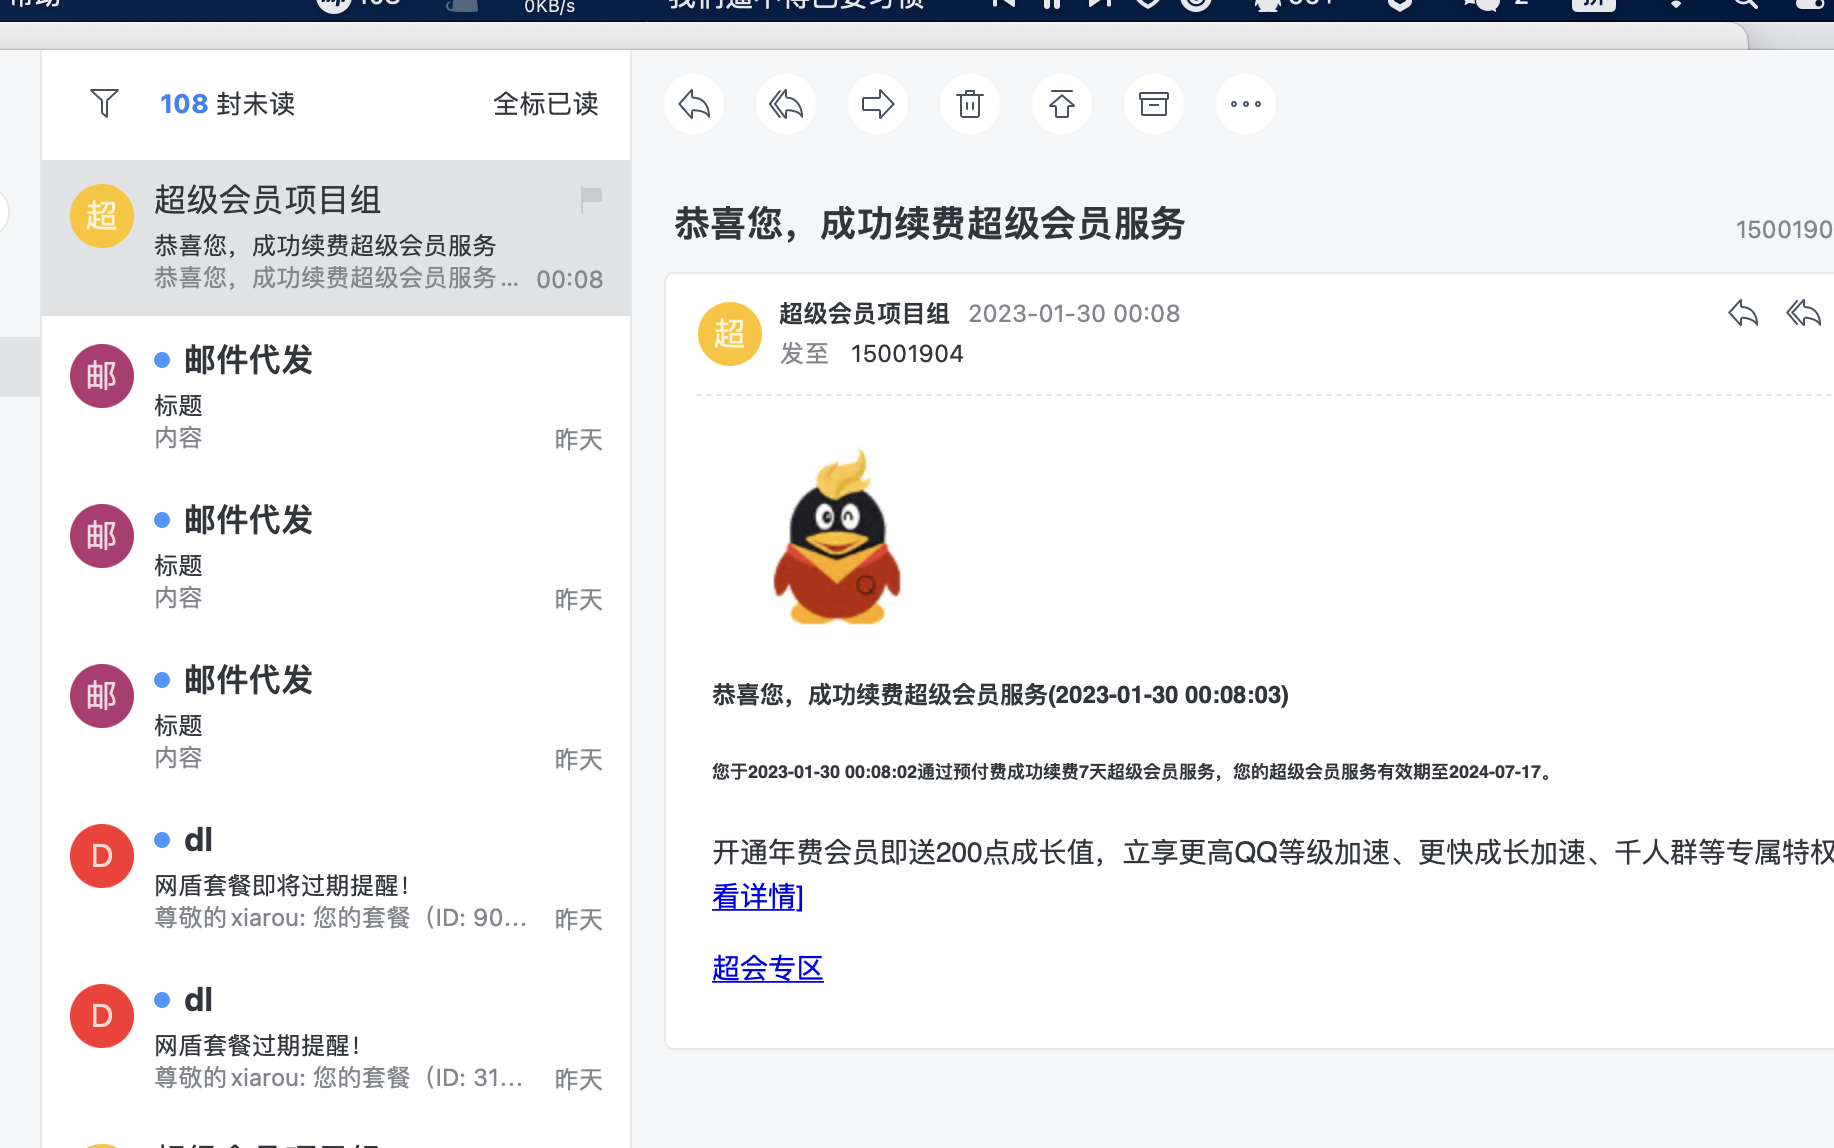The width and height of the screenshot is (1834, 1148).
Task: Click the subject heading 恭喜您,成功续费超级会员服务
Action: pyautogui.click(x=930, y=223)
